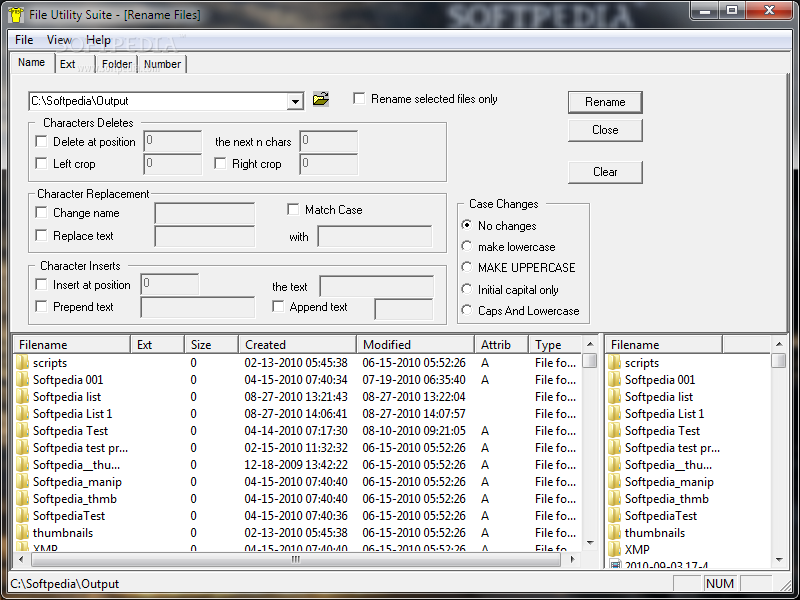Viewport: 800px width, 600px height.
Task: Click the Clear button
Action: coord(605,172)
